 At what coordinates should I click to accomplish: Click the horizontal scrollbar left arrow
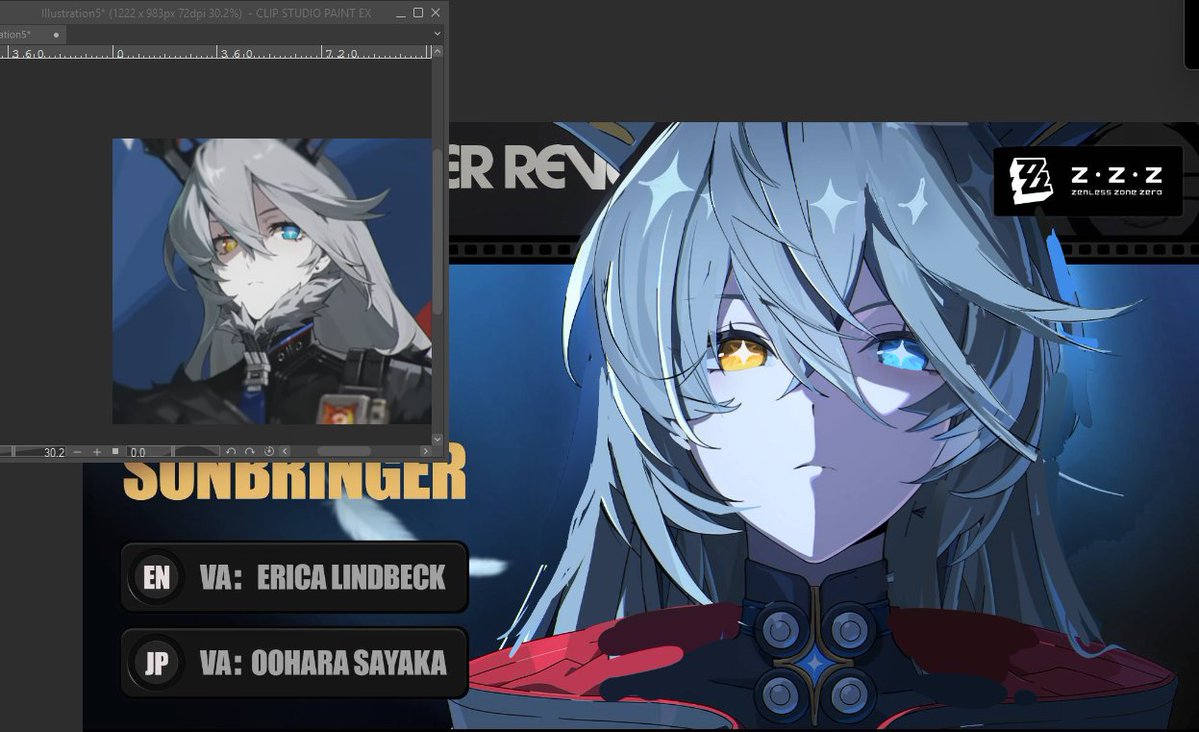click(x=285, y=451)
